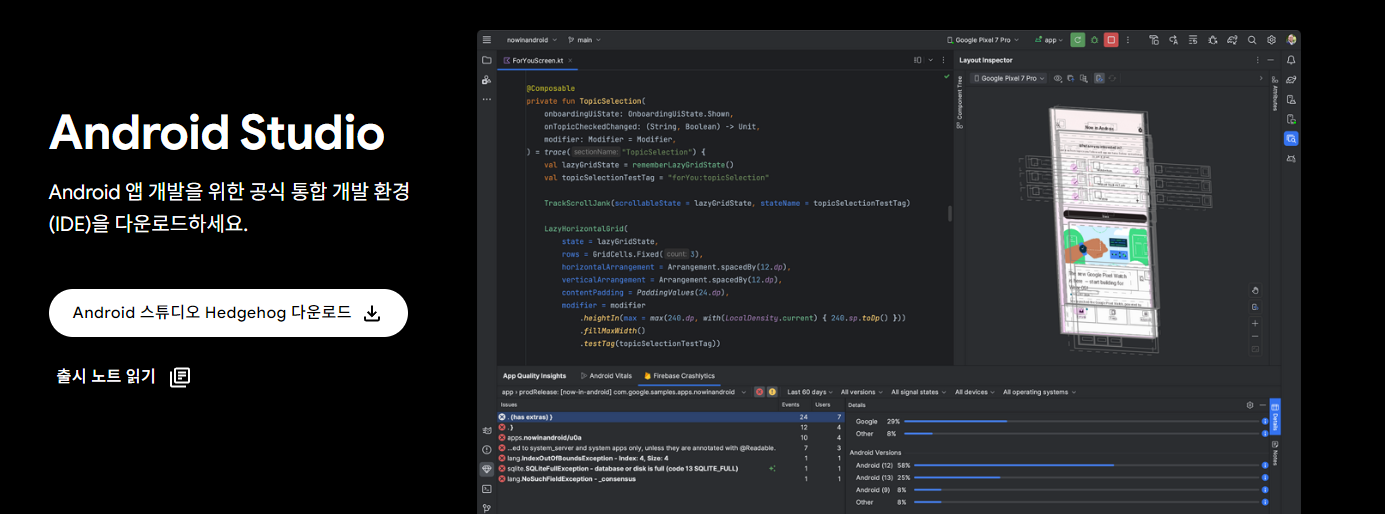Open Layout Inspector Google Pixel 7 Pro dropdown
This screenshot has height=514, width=1385.
click(1009, 78)
